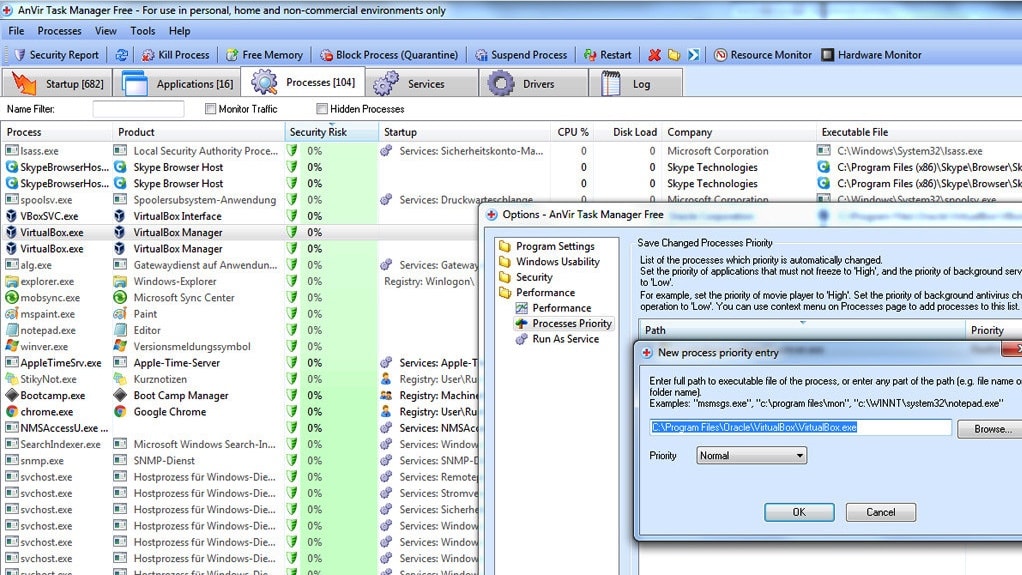Toggle the Hidden Processes checkbox

coord(322,109)
